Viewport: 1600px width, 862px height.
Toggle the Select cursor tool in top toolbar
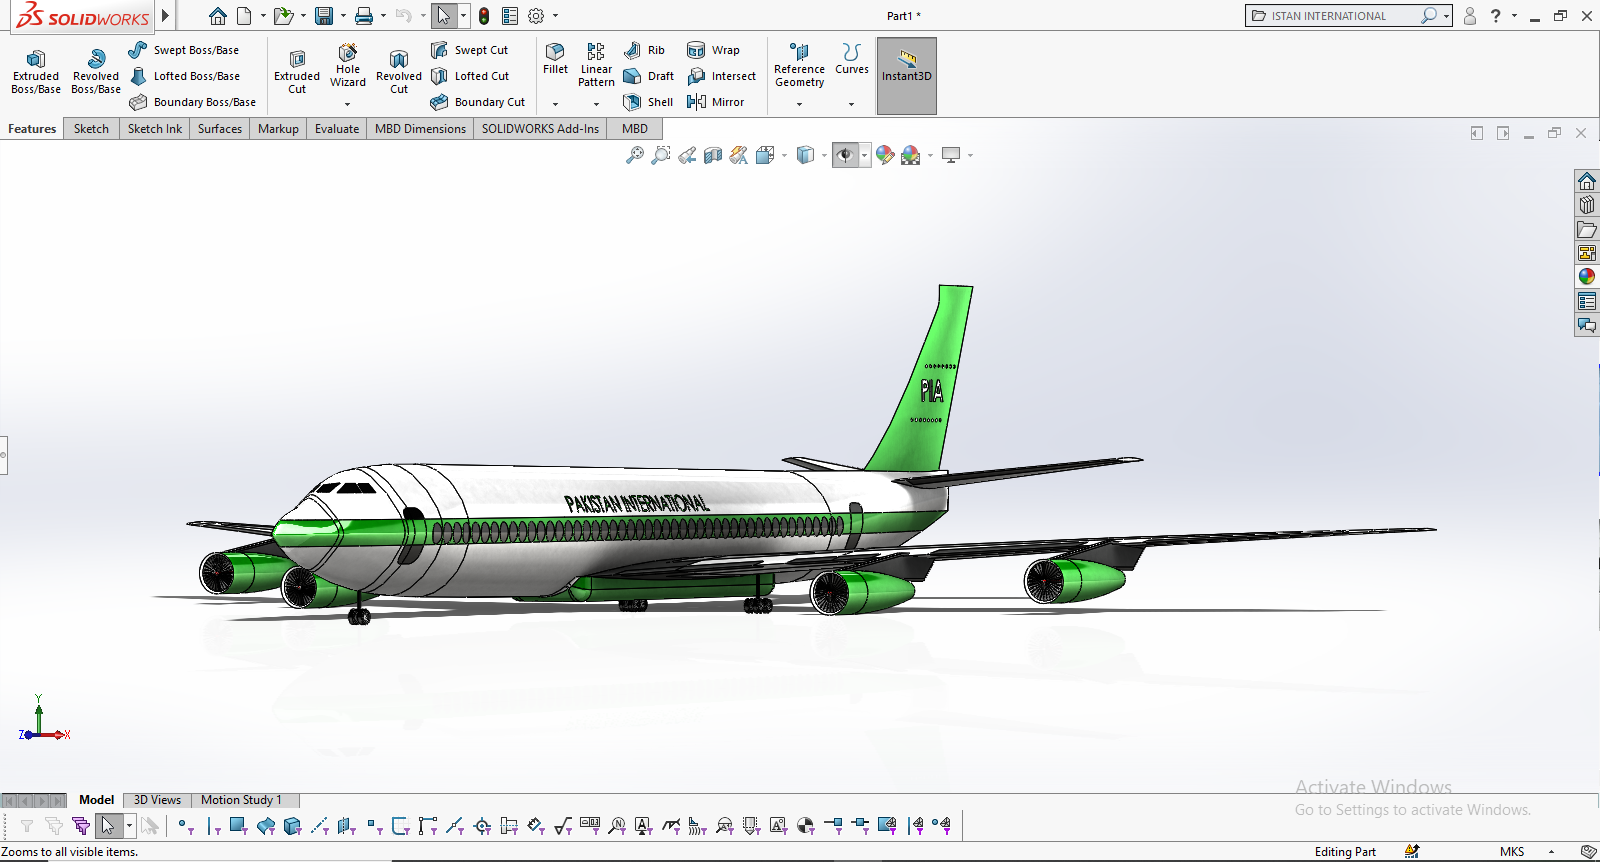pos(444,16)
